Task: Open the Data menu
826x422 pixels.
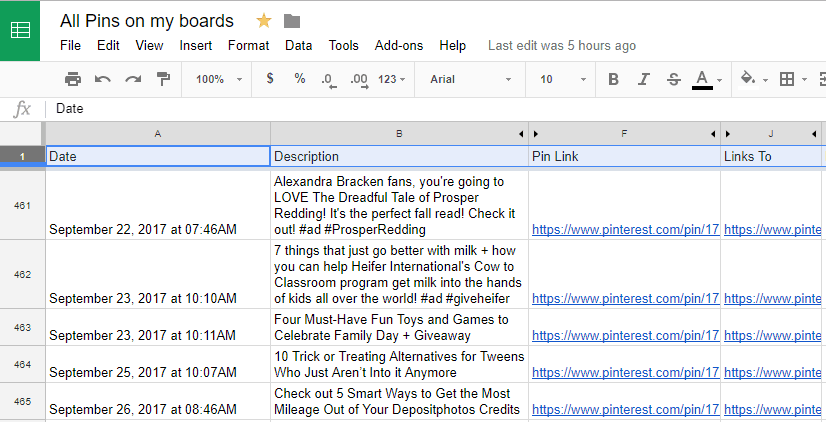Action: [299, 45]
